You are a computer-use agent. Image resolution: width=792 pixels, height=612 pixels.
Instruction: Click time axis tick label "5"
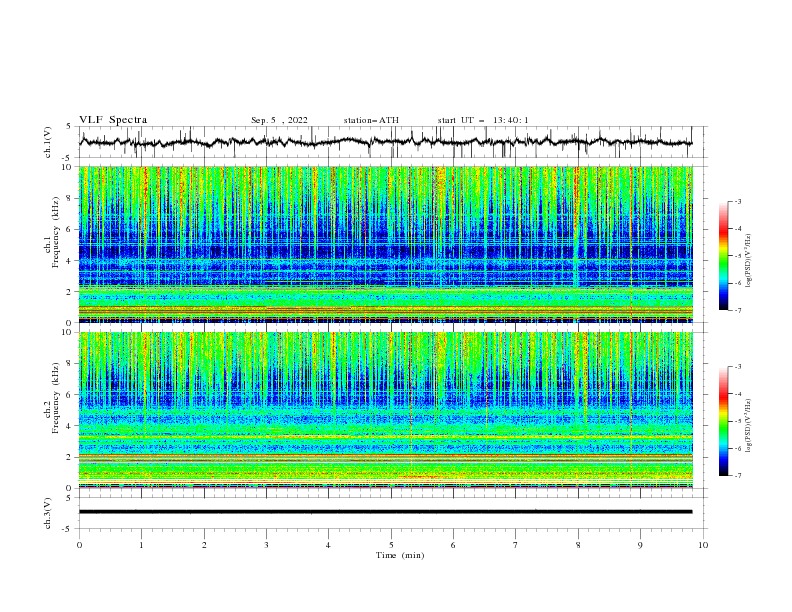(x=391, y=545)
